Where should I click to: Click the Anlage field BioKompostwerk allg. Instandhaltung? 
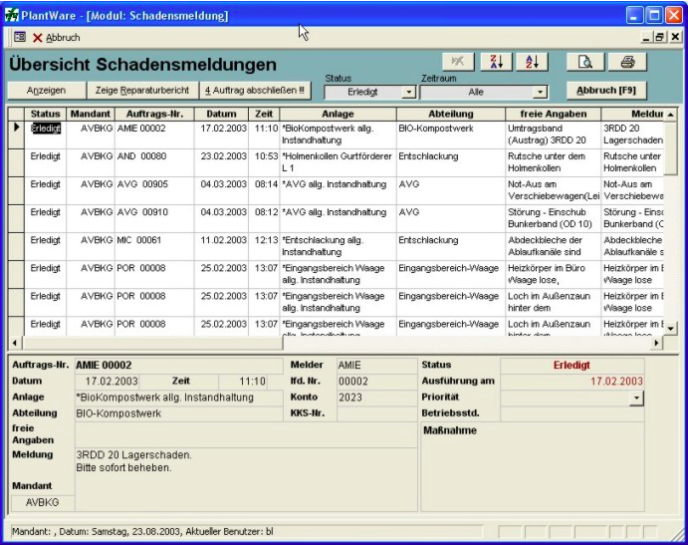click(x=179, y=398)
